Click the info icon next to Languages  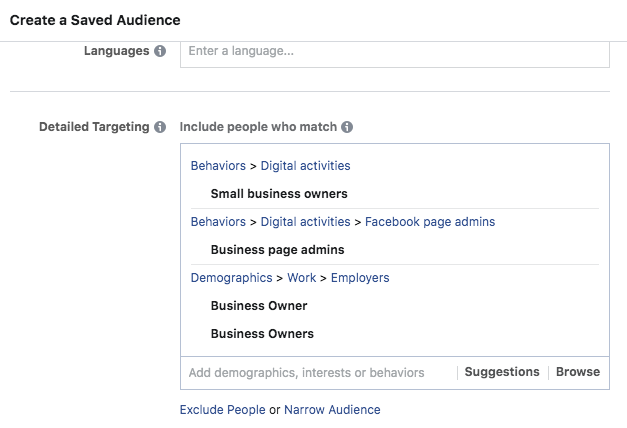(160, 51)
